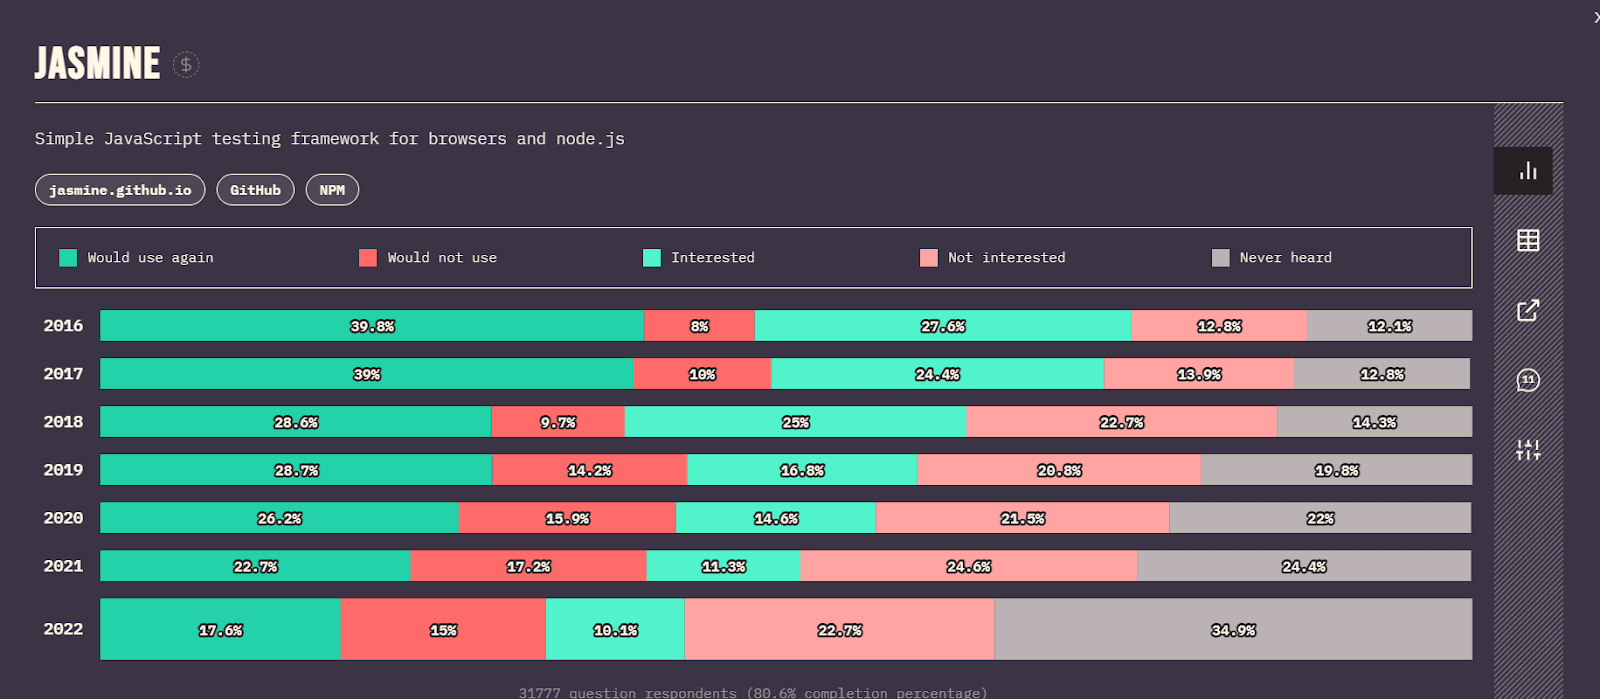Select the 2016 'Would use again' 39.8% bar
This screenshot has height=699, width=1600.
pyautogui.click(x=372, y=326)
